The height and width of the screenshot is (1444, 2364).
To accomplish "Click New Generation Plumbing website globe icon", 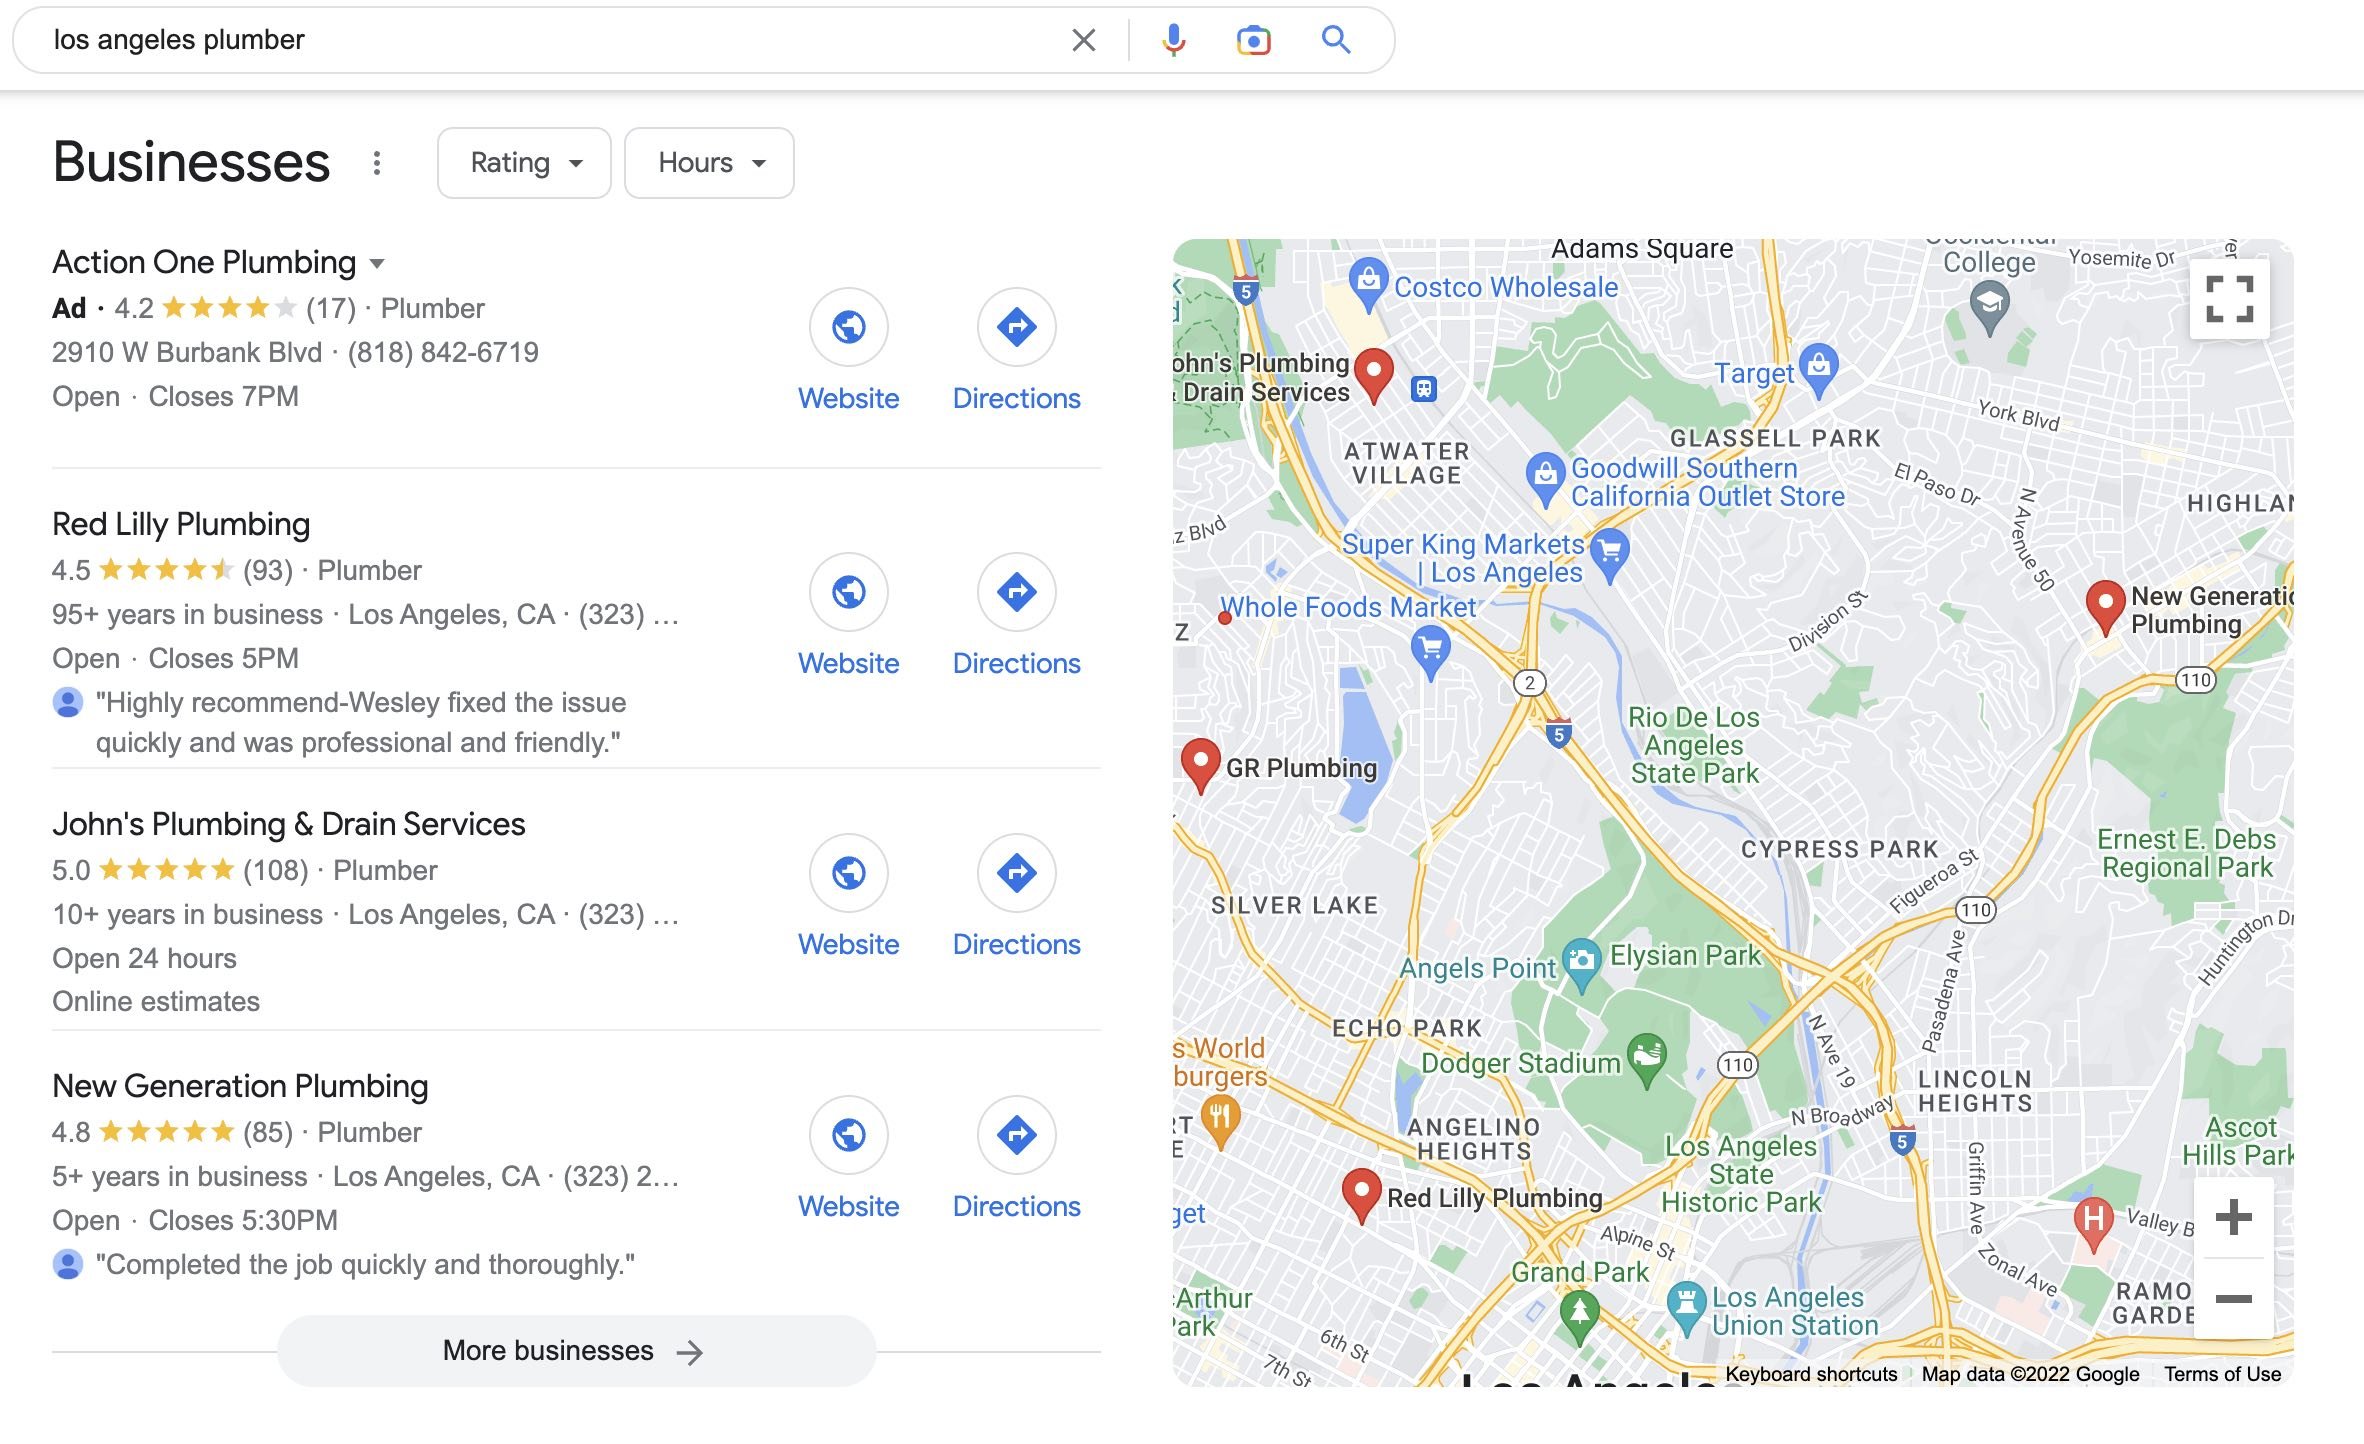I will [848, 1135].
